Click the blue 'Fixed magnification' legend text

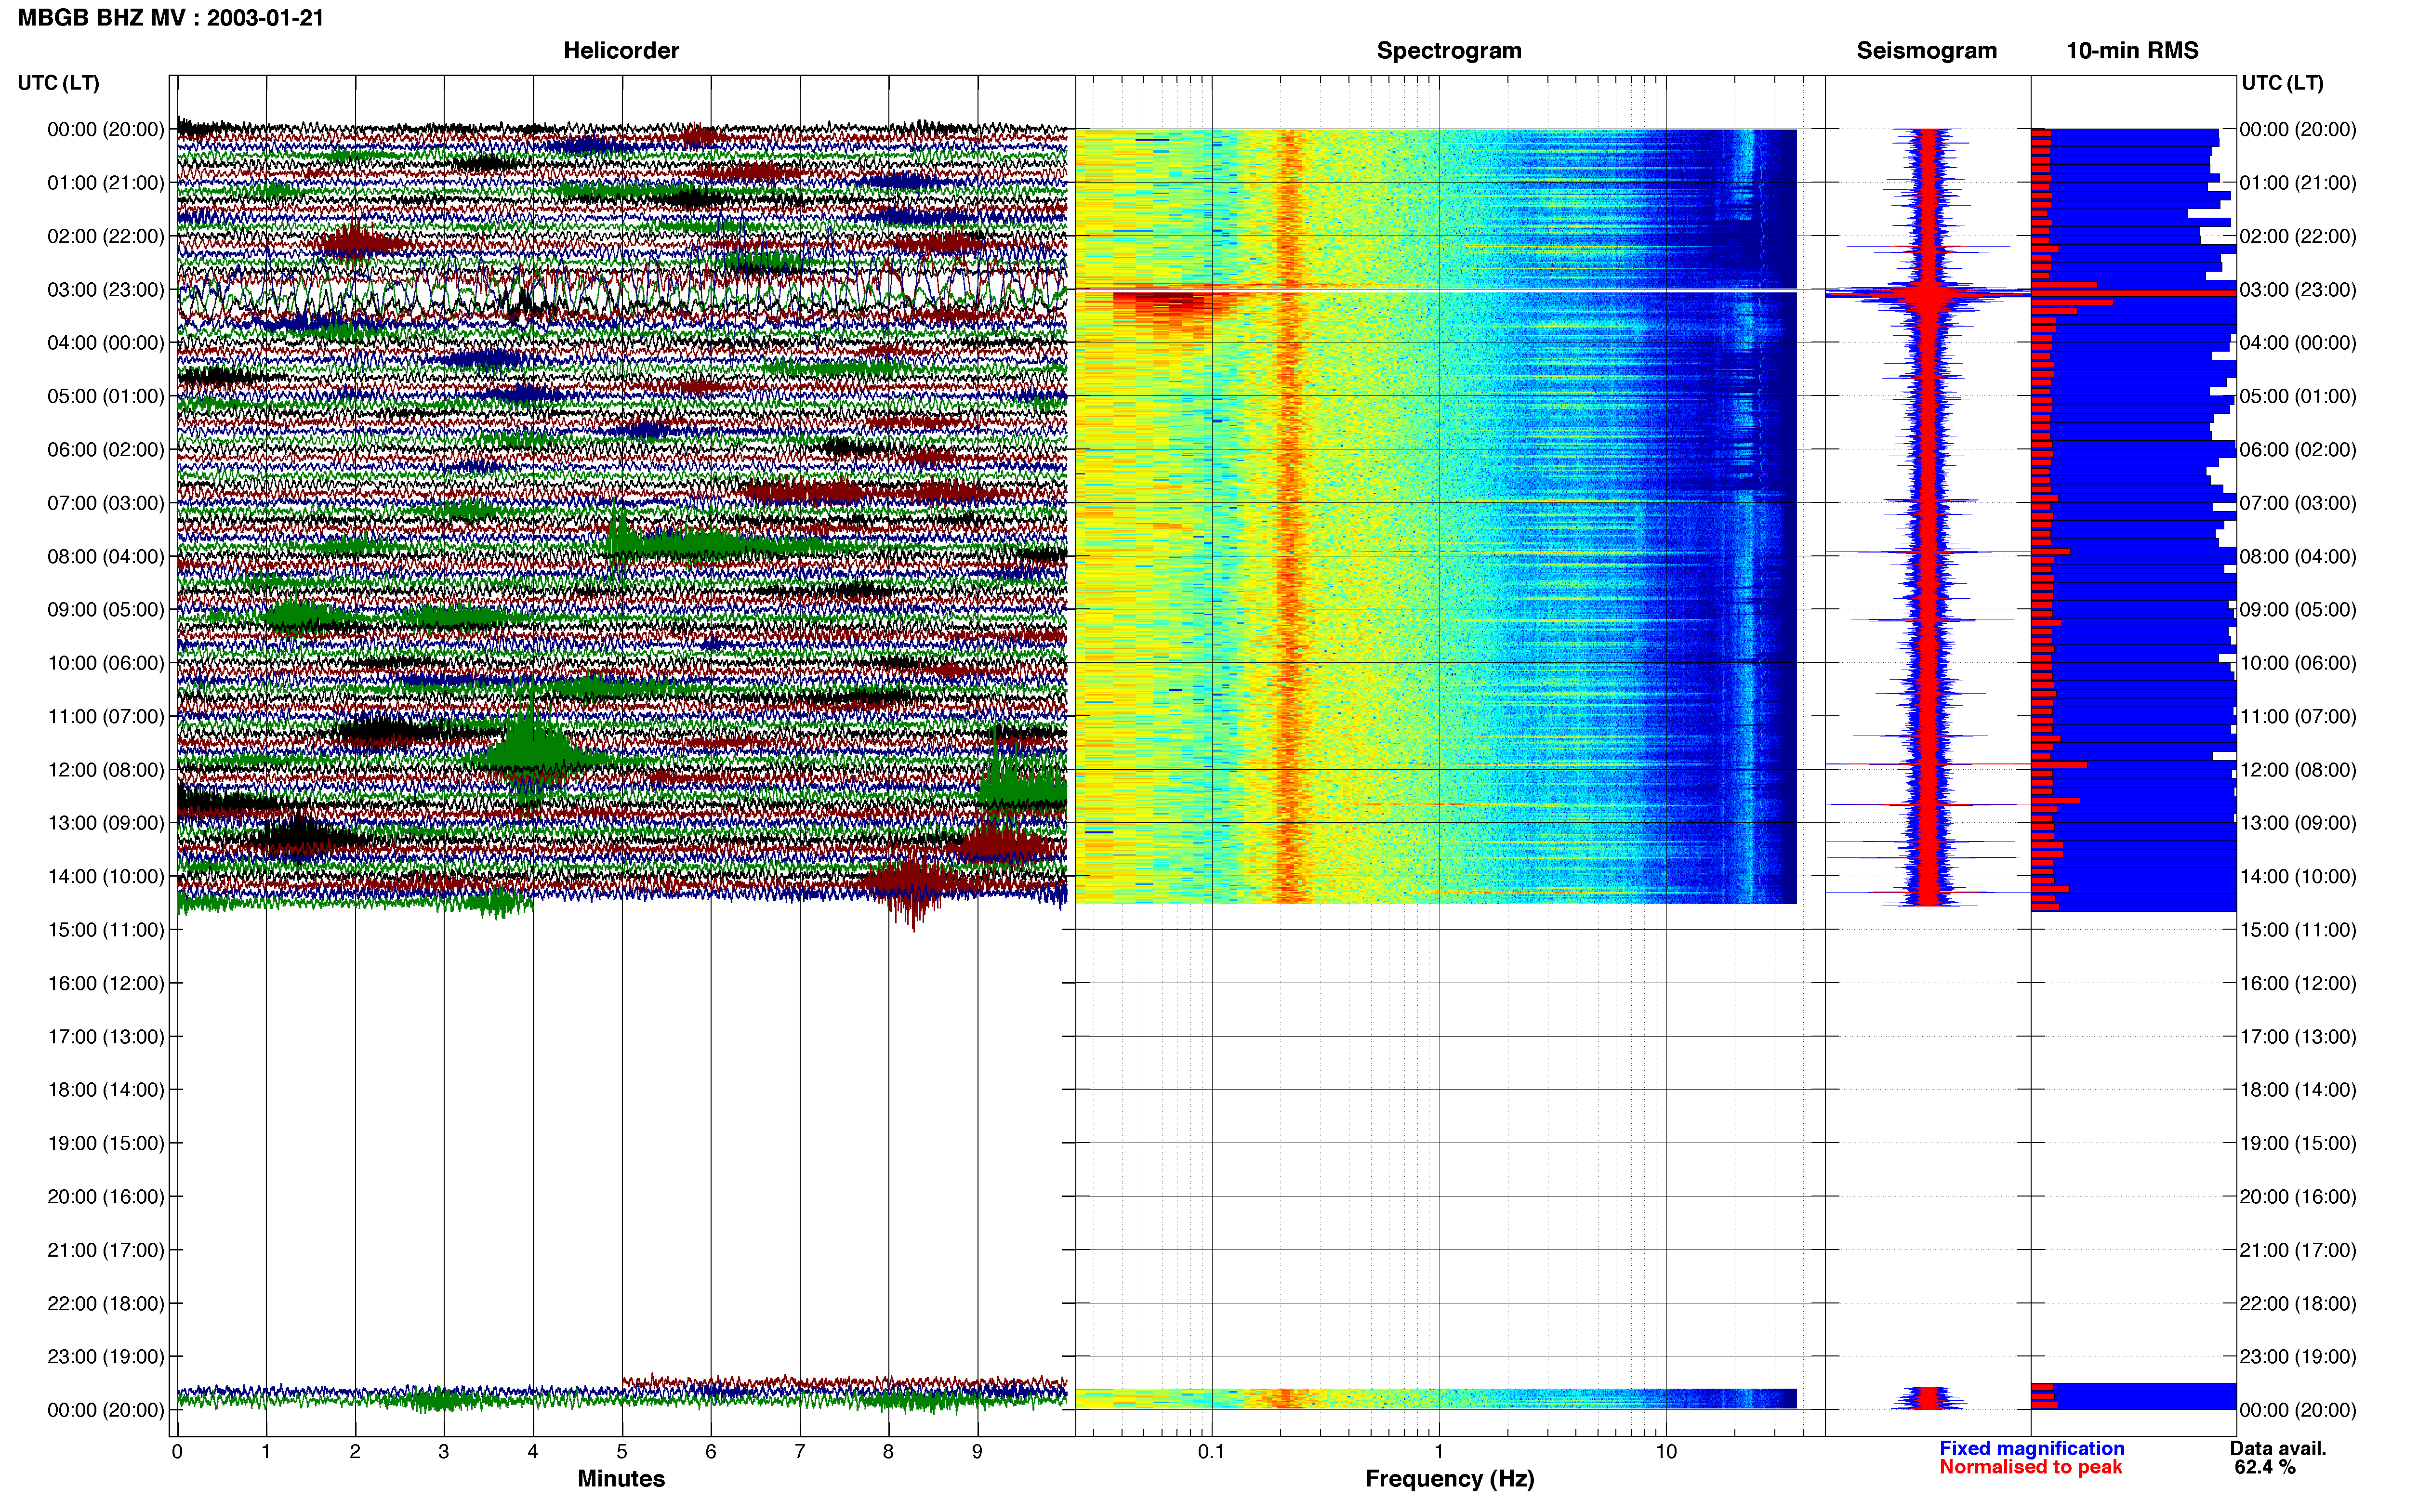2031,1448
